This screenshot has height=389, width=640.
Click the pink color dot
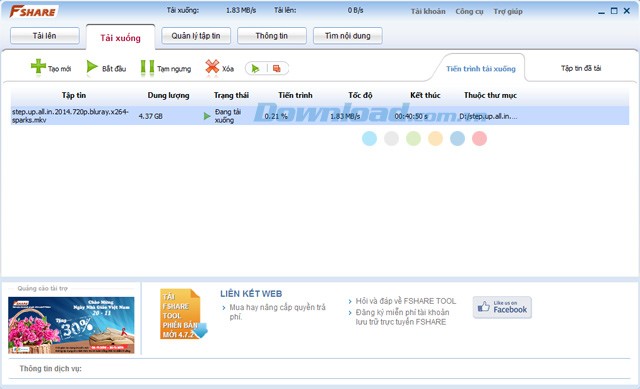480,138
